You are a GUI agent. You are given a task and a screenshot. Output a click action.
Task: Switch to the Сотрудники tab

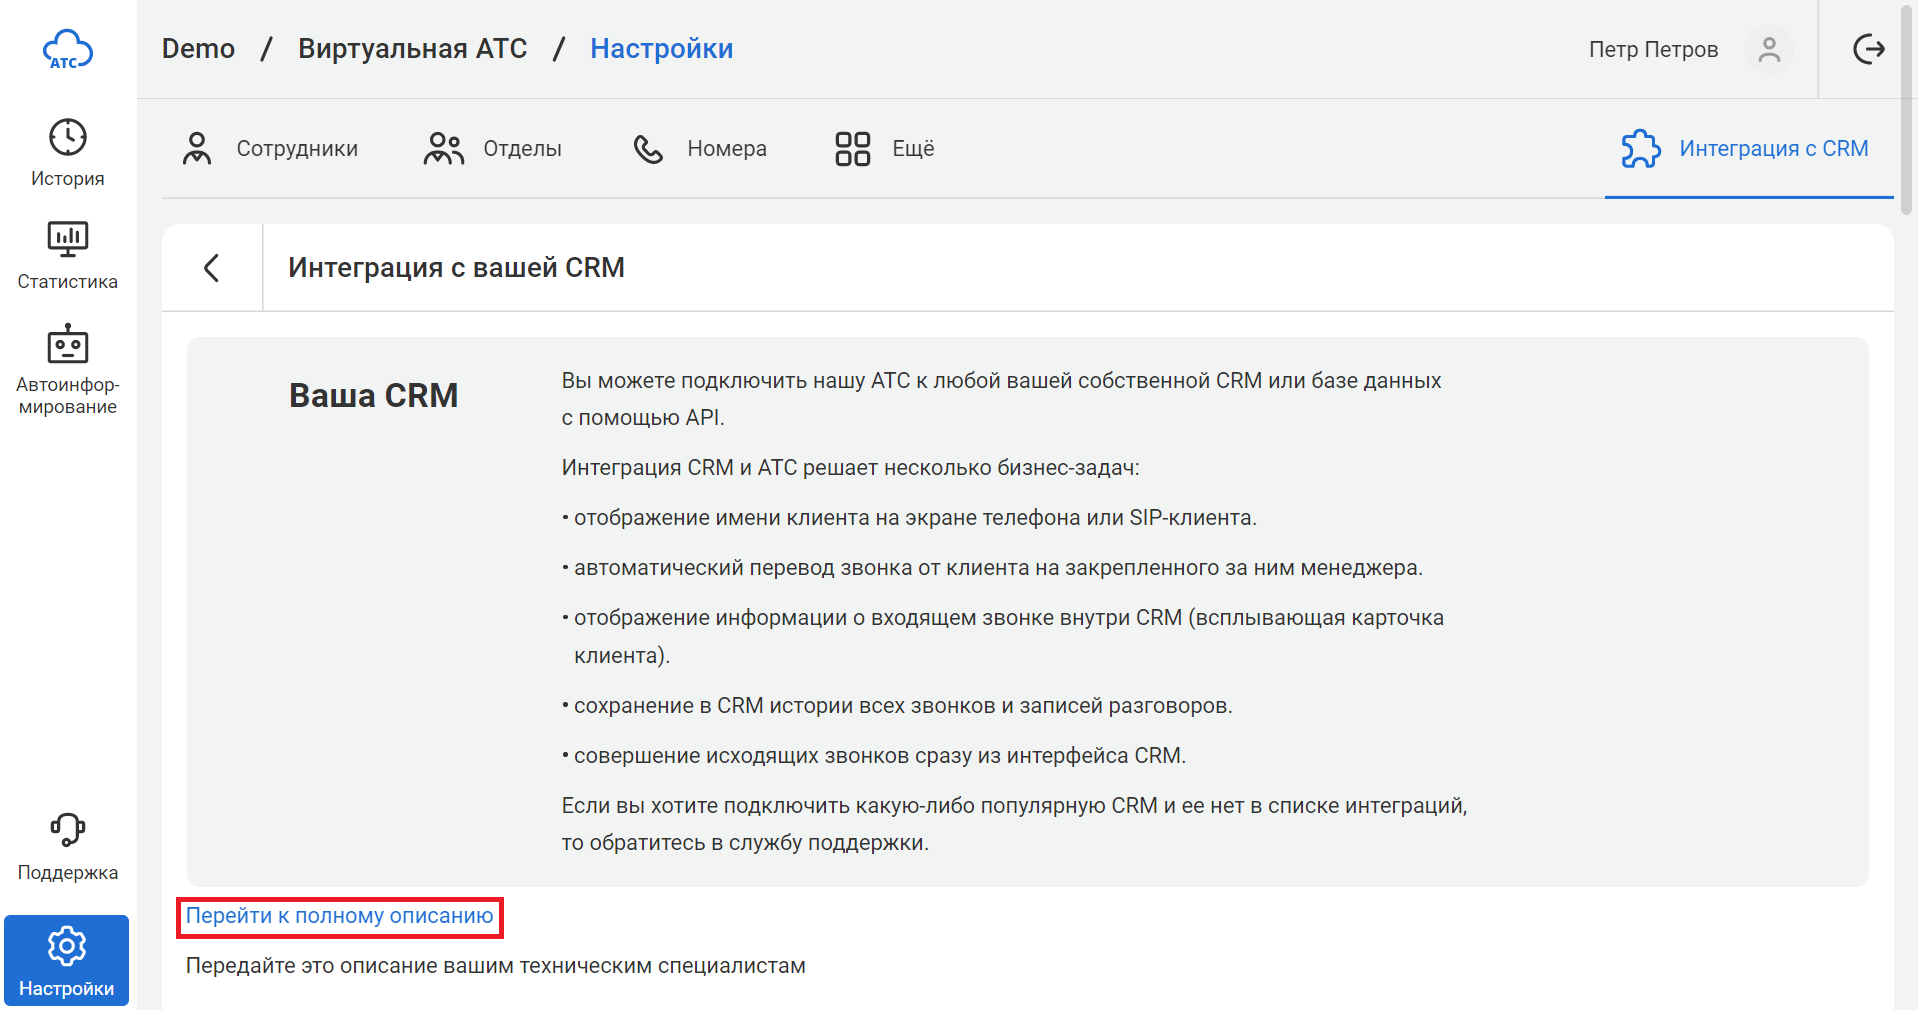[x=270, y=149]
